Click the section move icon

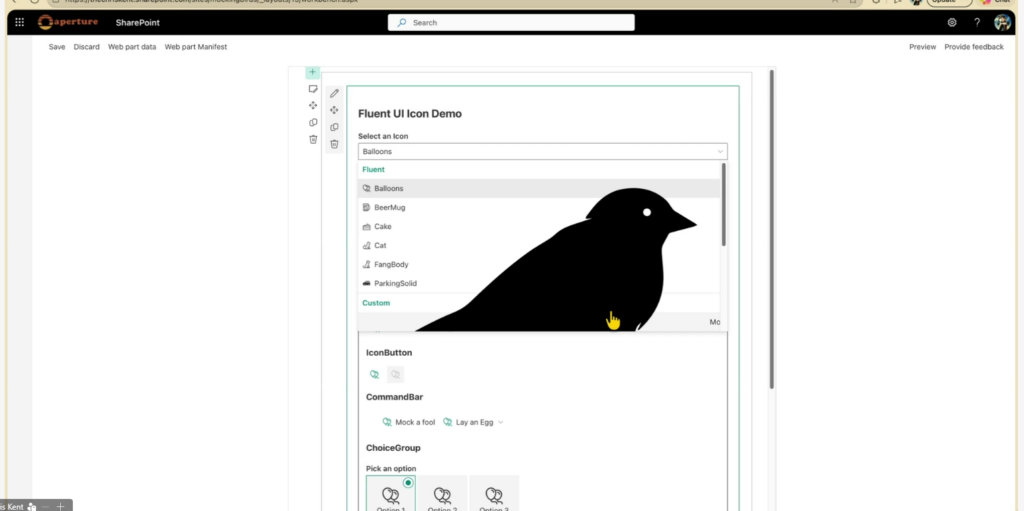[313, 105]
